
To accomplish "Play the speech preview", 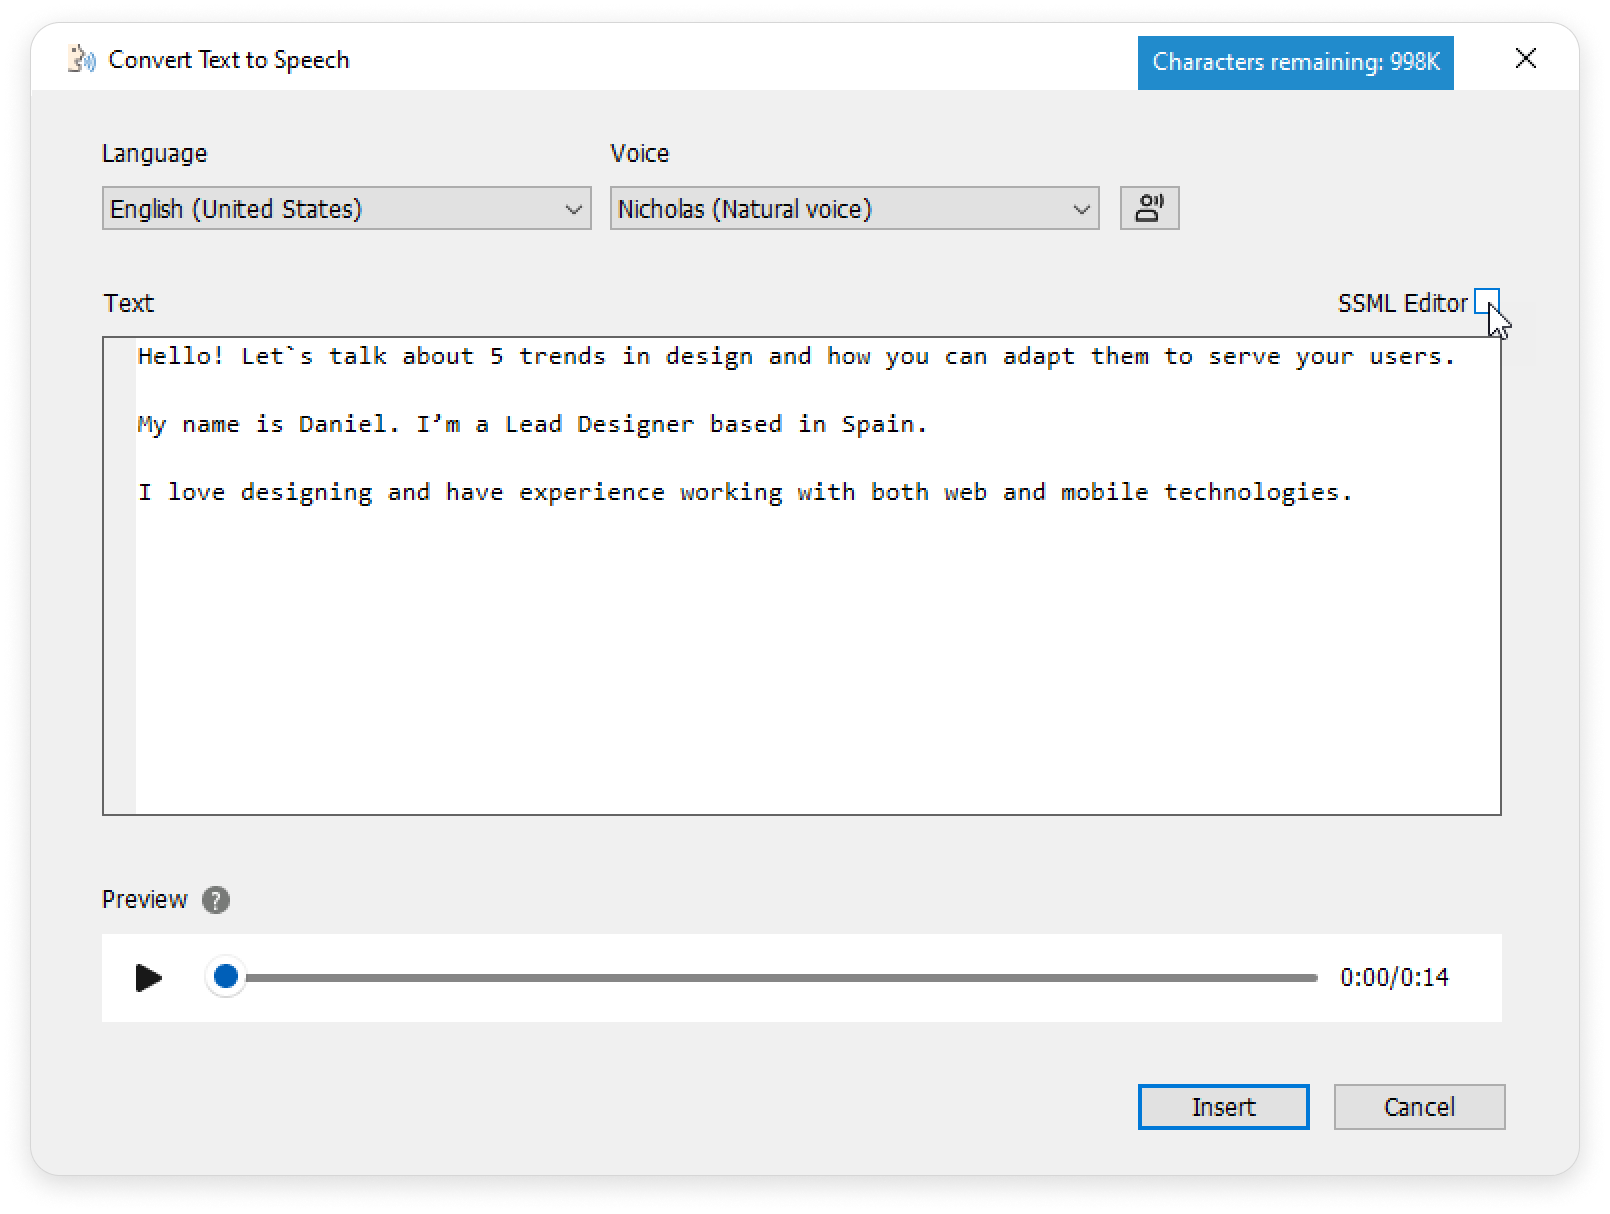I will [149, 978].
